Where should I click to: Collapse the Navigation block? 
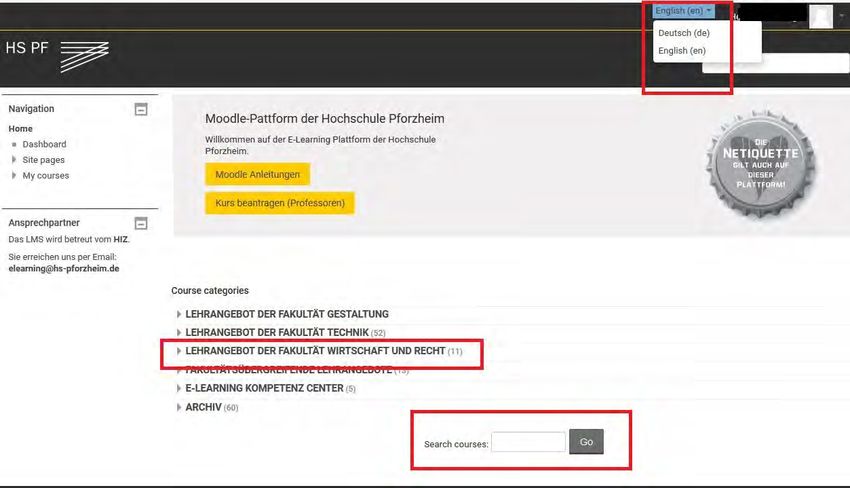[141, 110]
